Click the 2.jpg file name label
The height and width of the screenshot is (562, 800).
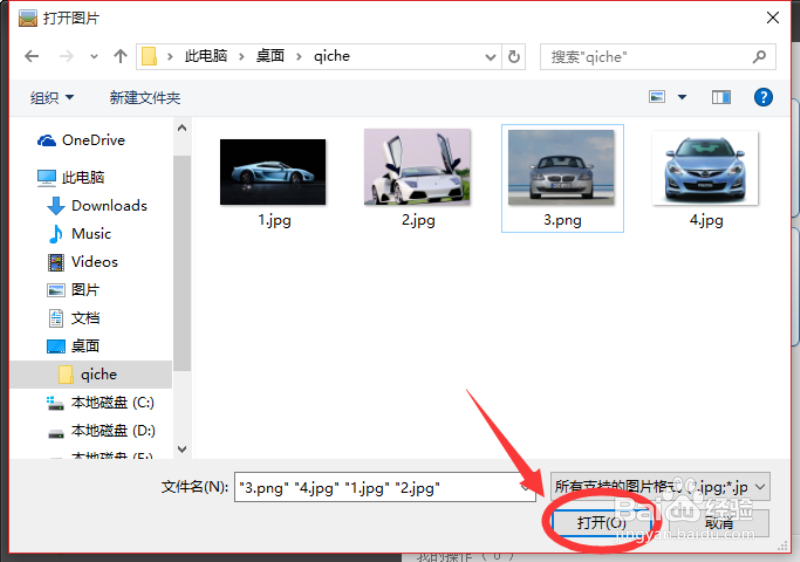pyautogui.click(x=418, y=220)
